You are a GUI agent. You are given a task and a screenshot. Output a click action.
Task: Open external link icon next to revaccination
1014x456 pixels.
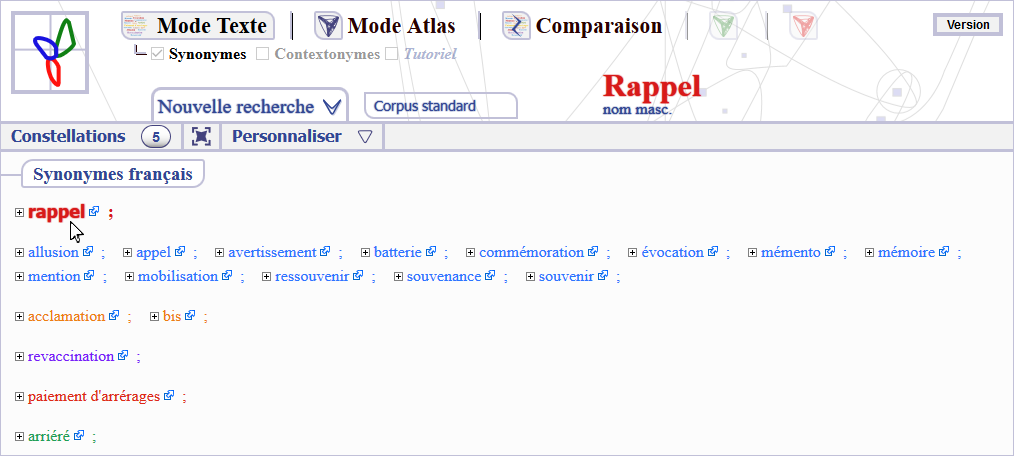123,355
